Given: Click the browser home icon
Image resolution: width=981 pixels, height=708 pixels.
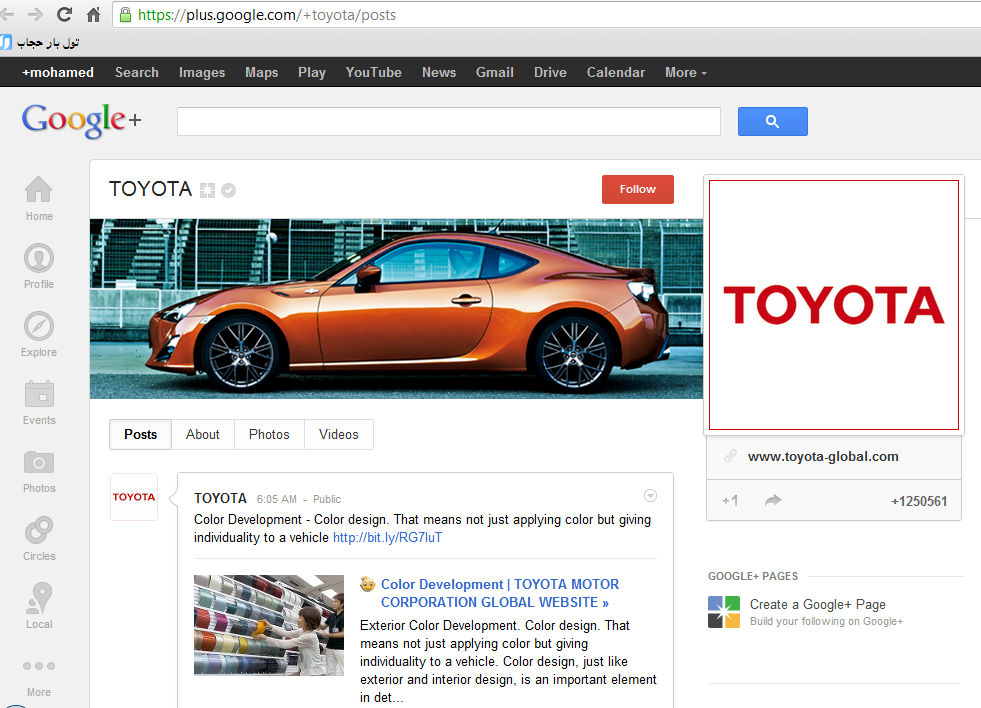Looking at the screenshot, I should [93, 14].
